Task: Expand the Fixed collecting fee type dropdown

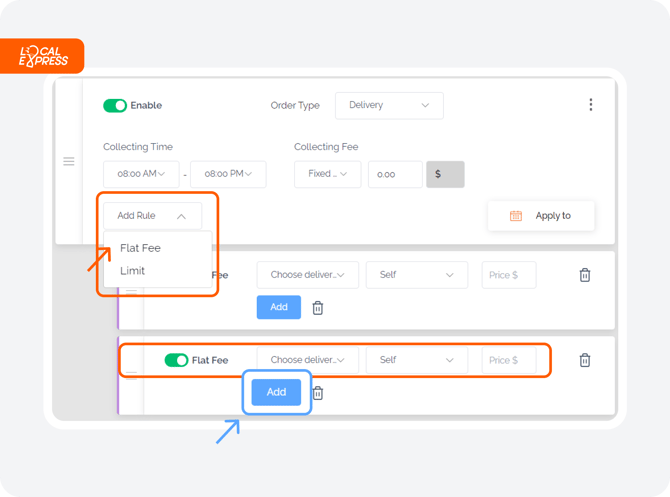Action: coord(327,174)
